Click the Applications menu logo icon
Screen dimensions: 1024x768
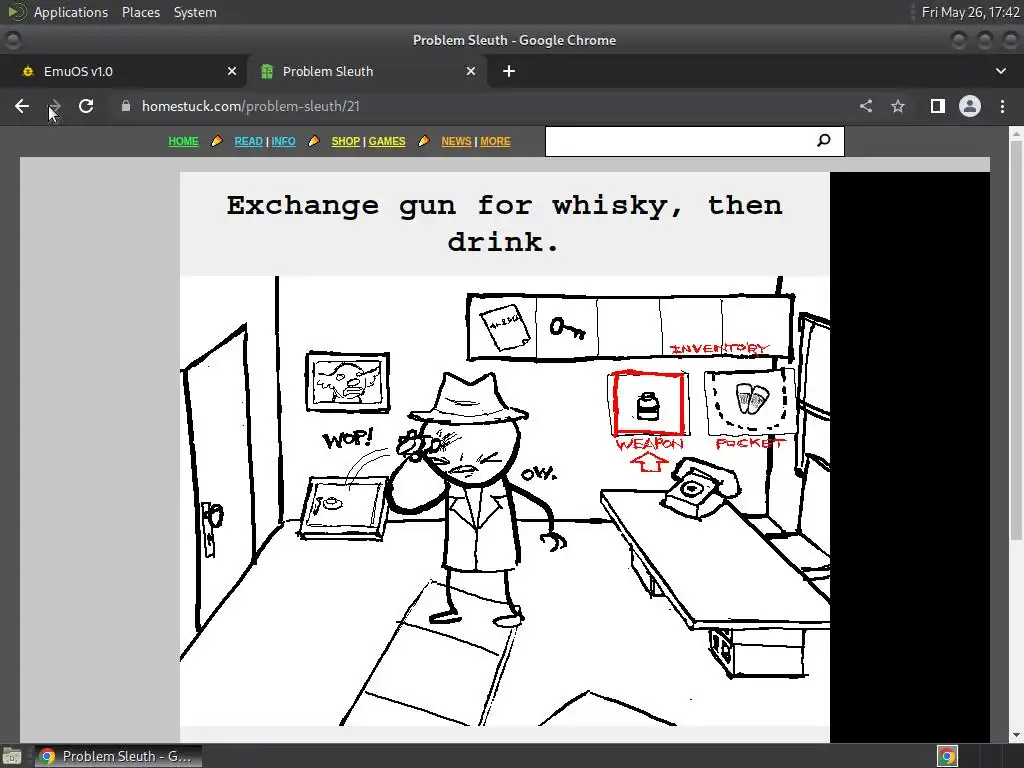(17, 12)
